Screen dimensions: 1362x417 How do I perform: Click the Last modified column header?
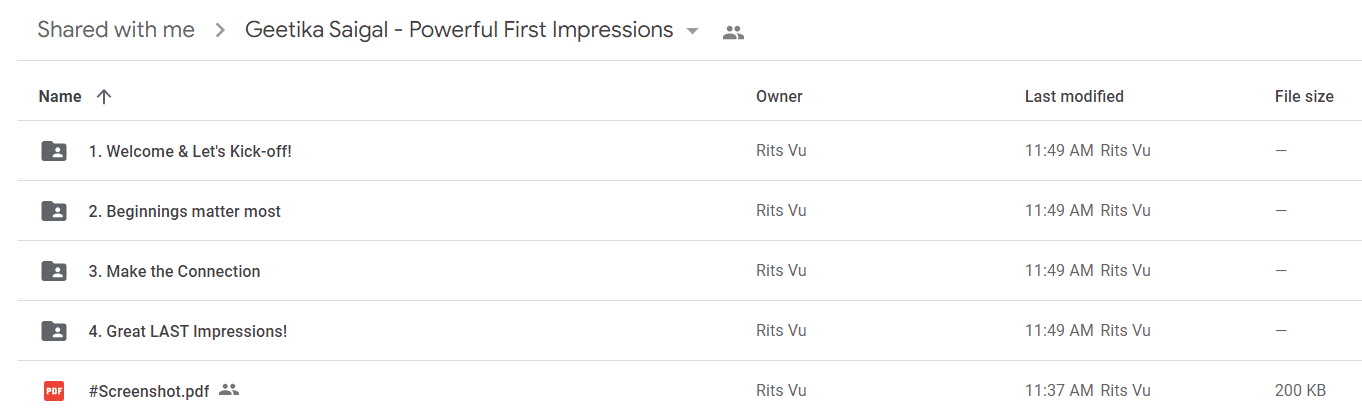[x=1074, y=97]
